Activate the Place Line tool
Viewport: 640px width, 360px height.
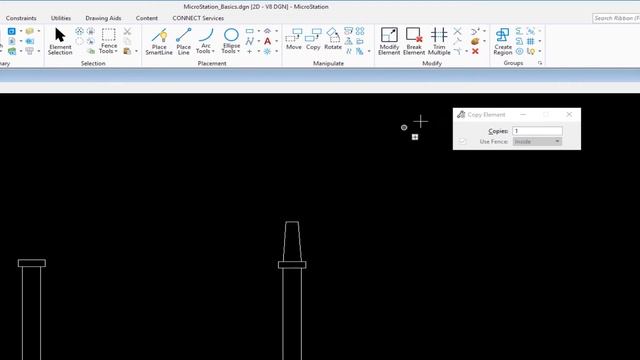[183, 41]
